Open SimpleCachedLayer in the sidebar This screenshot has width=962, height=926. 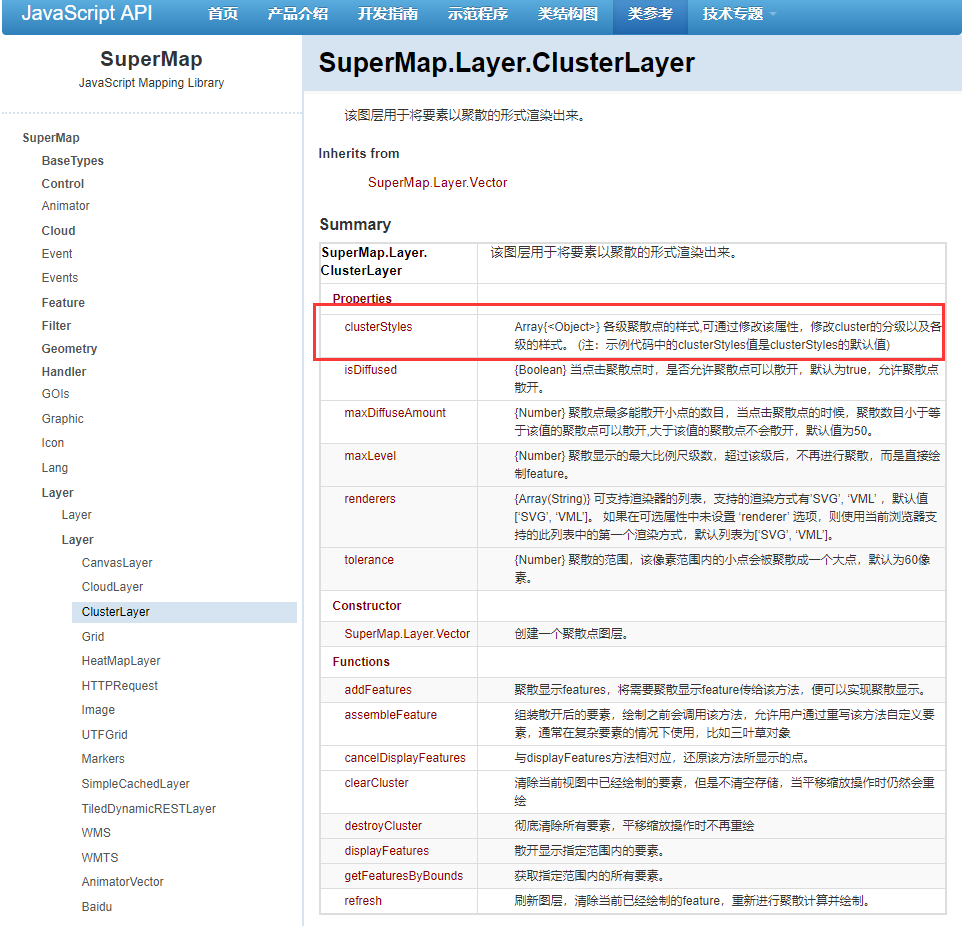(x=136, y=784)
